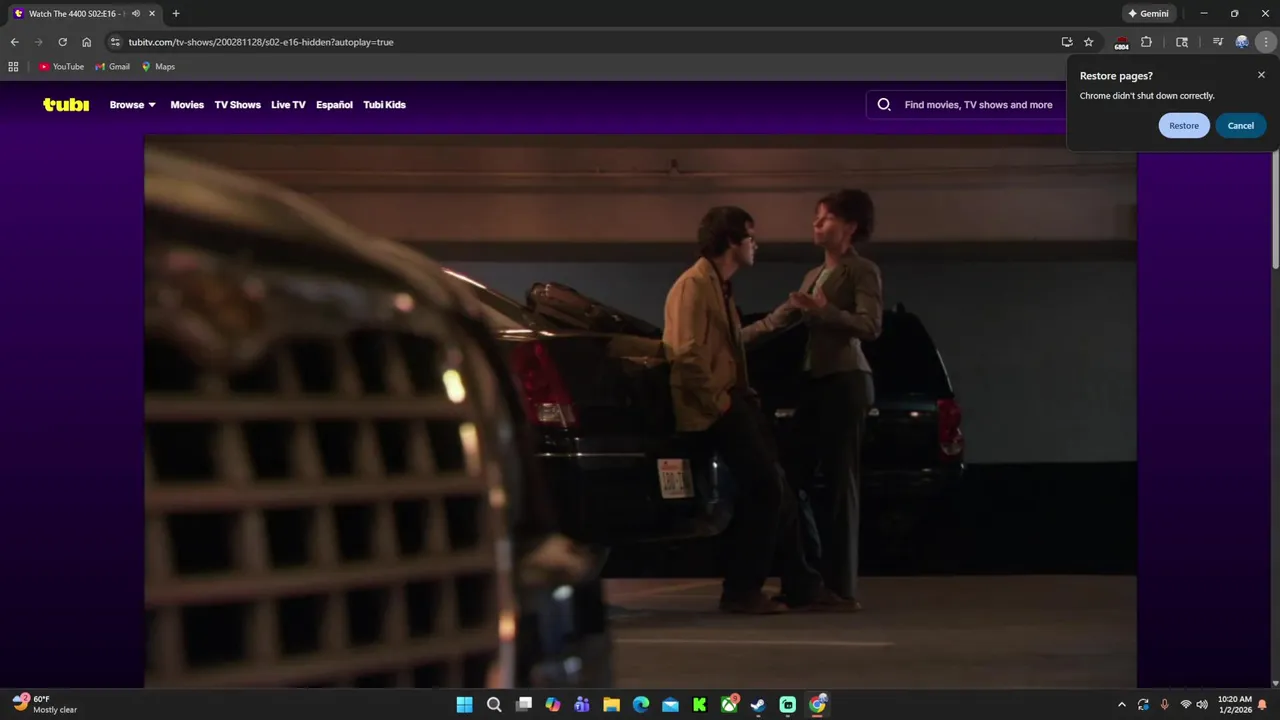Open the Chrome profile avatar
This screenshot has height=720, width=1280.
point(1242,42)
